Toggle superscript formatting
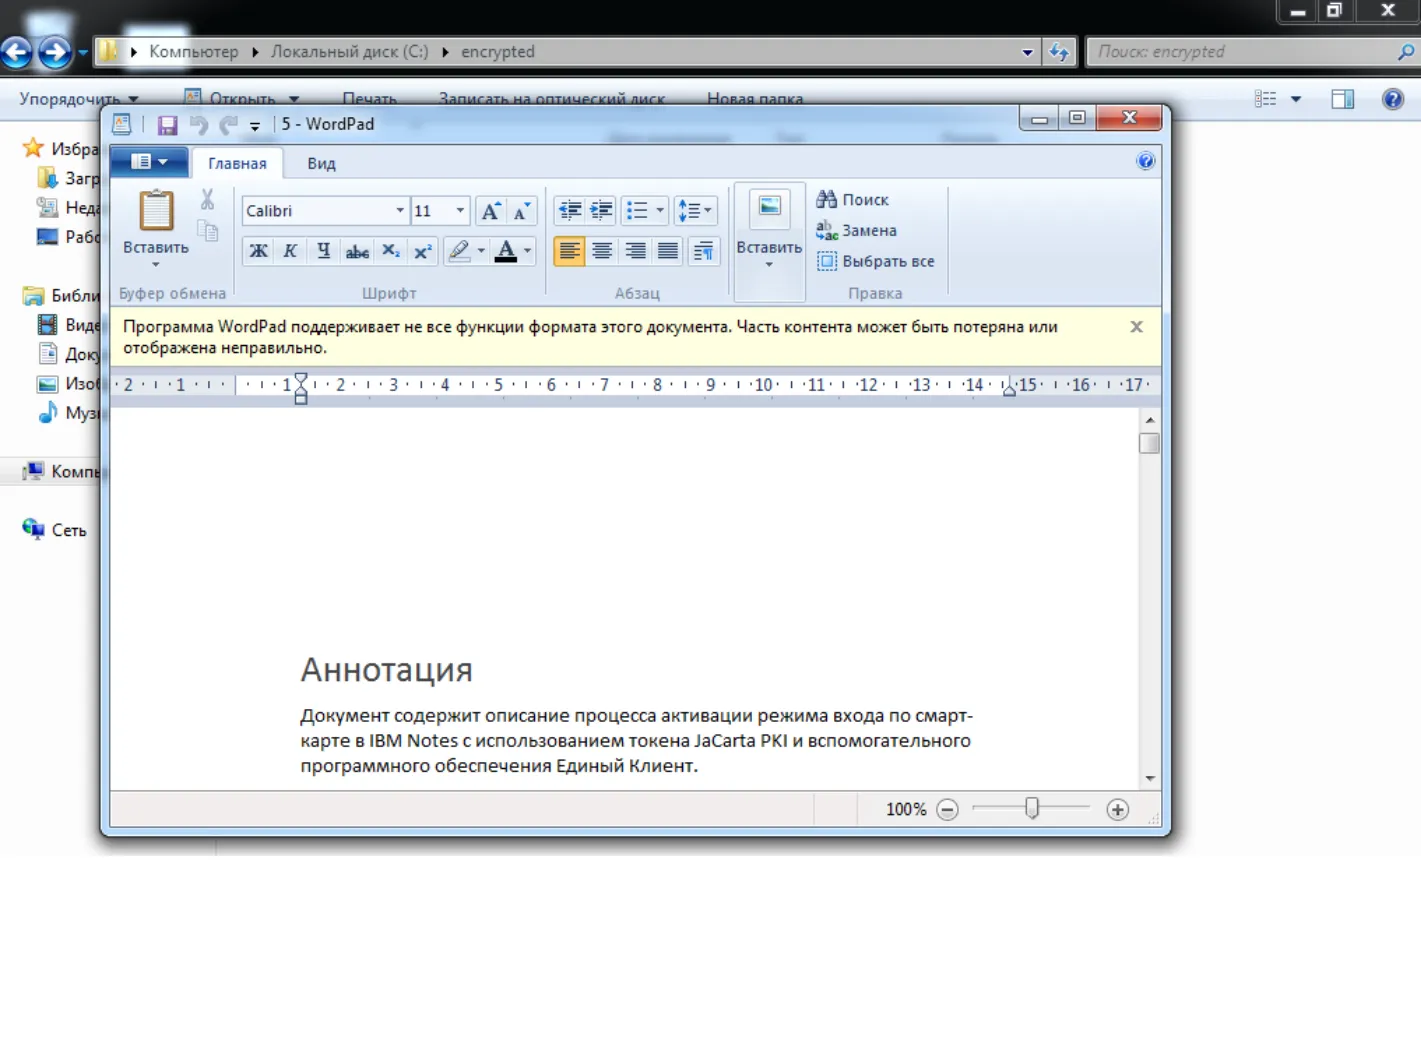This screenshot has height=1047, width=1421. coord(423,251)
